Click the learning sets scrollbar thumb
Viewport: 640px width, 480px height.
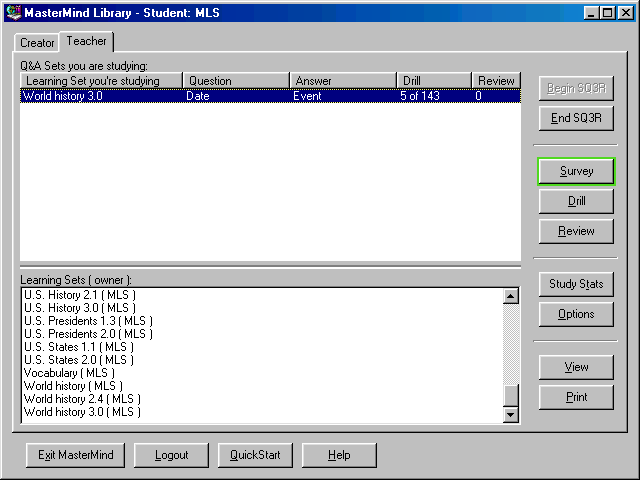(x=510, y=396)
